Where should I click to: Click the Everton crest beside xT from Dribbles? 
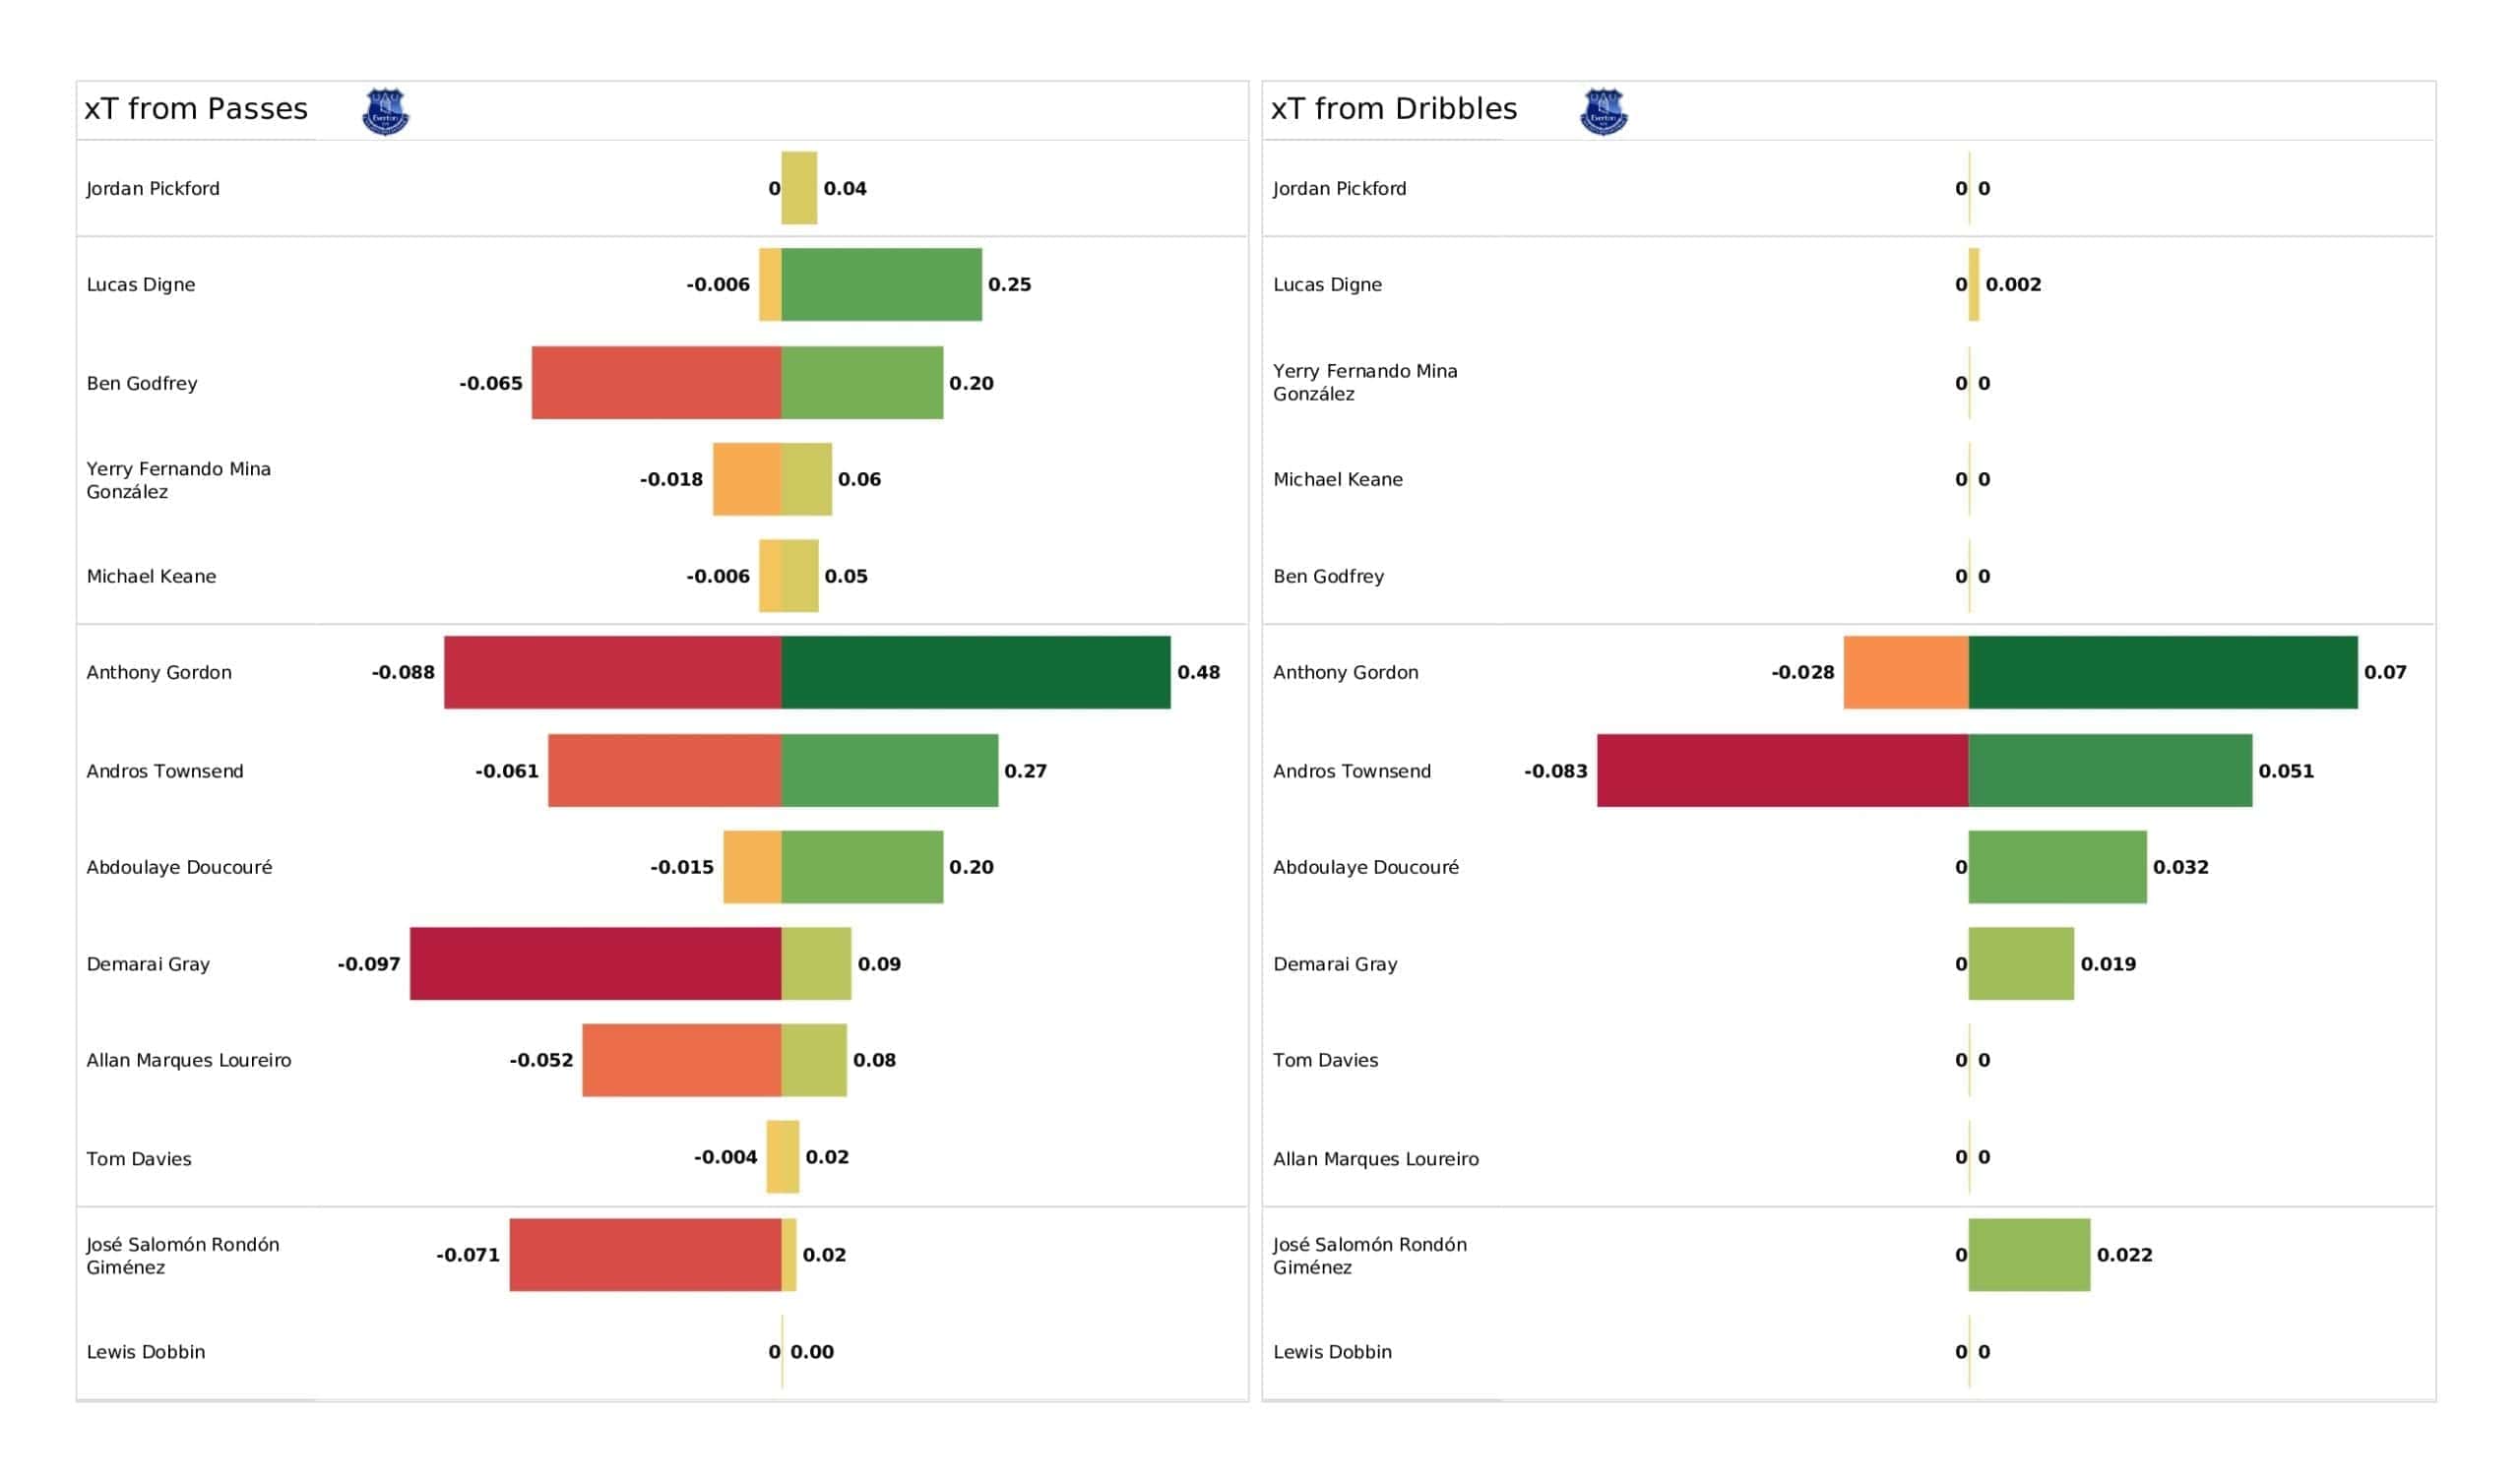pyautogui.click(x=1603, y=111)
